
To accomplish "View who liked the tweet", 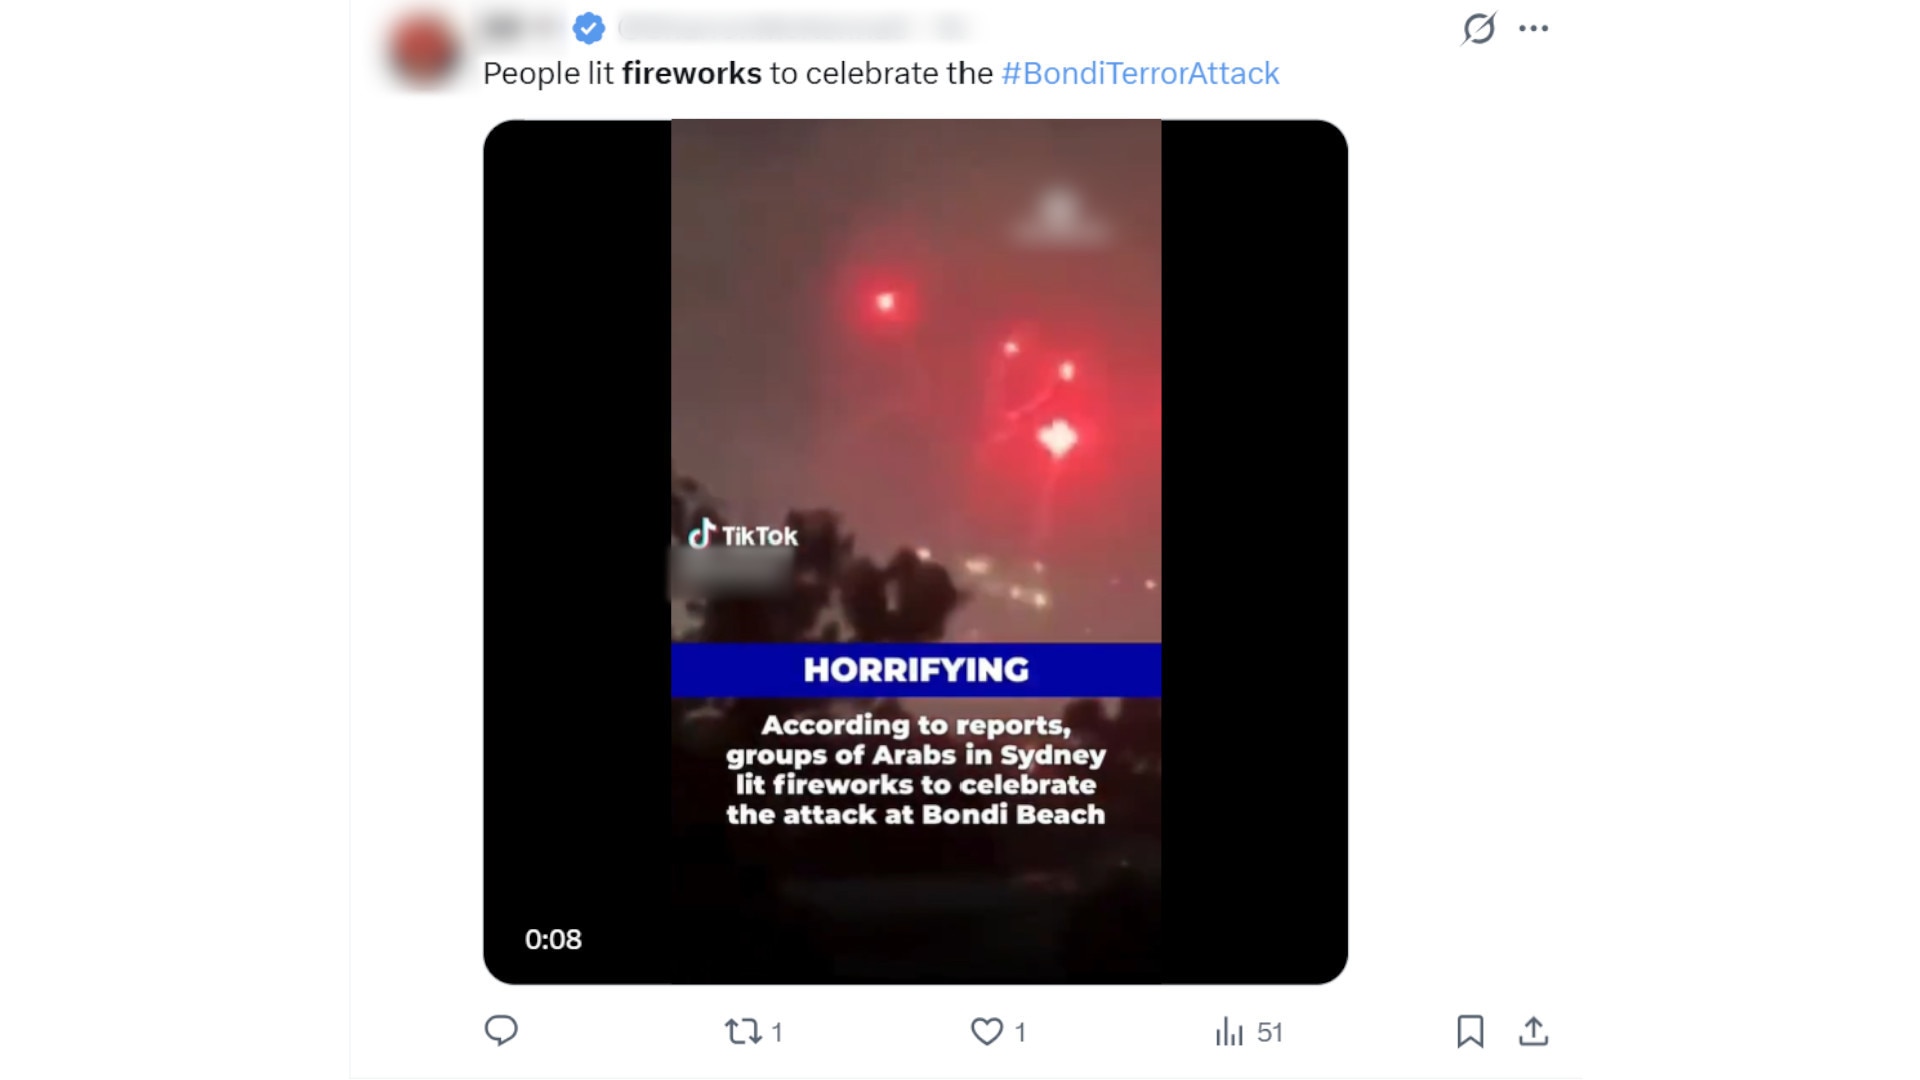I will coord(1019,1031).
